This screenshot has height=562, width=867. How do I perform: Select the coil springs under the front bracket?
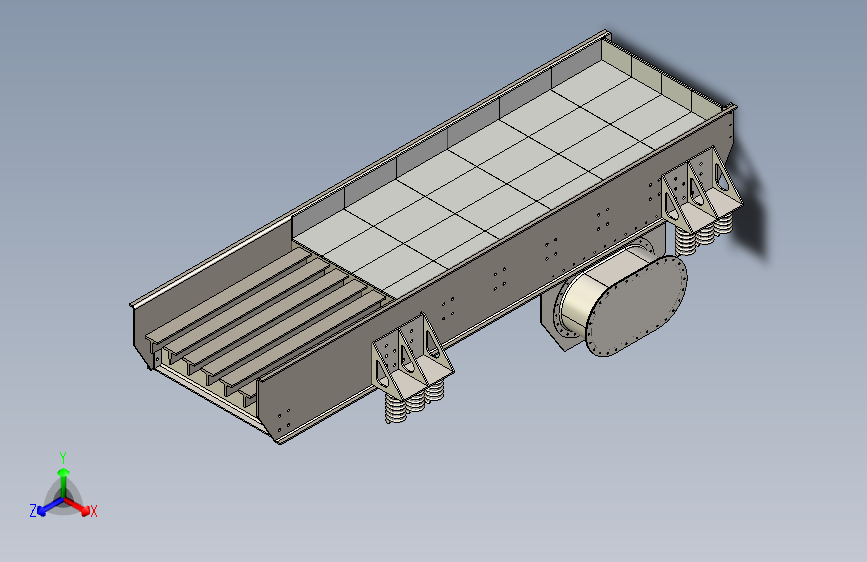[415, 402]
